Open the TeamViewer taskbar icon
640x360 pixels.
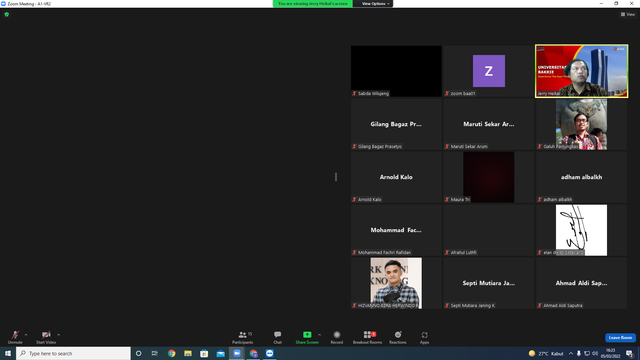coord(269,353)
